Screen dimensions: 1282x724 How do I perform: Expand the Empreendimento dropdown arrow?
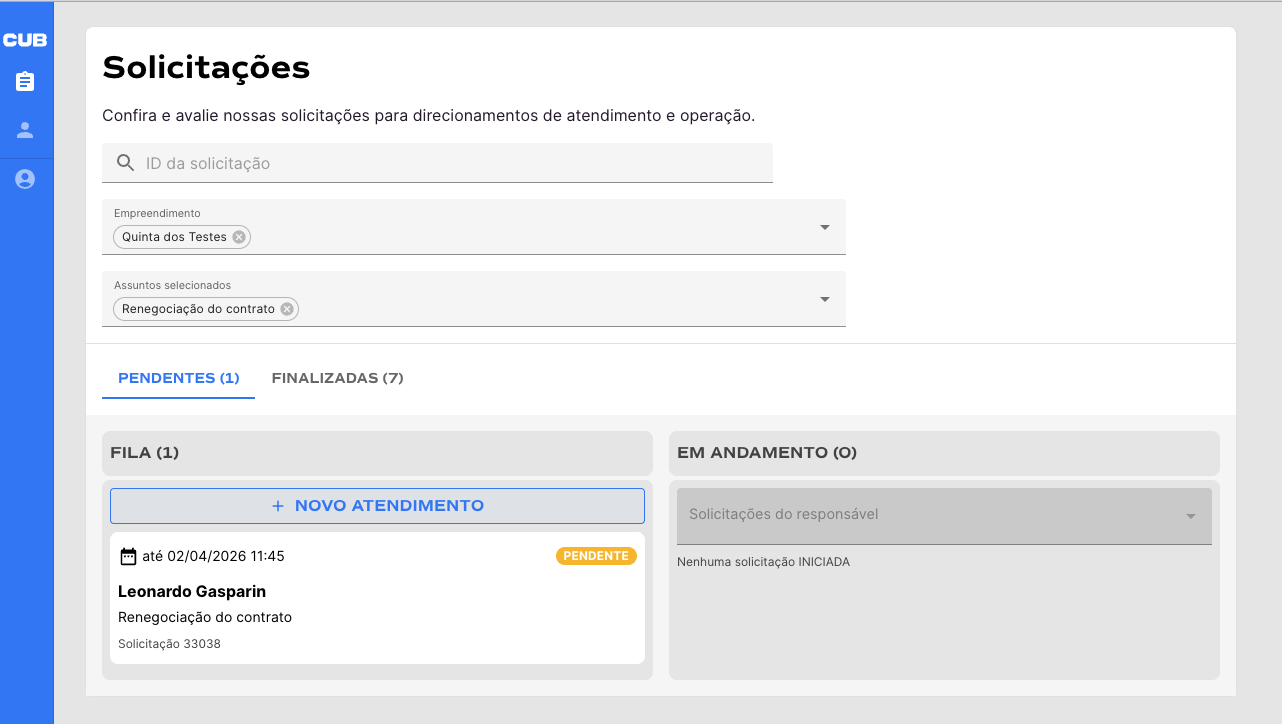(825, 227)
